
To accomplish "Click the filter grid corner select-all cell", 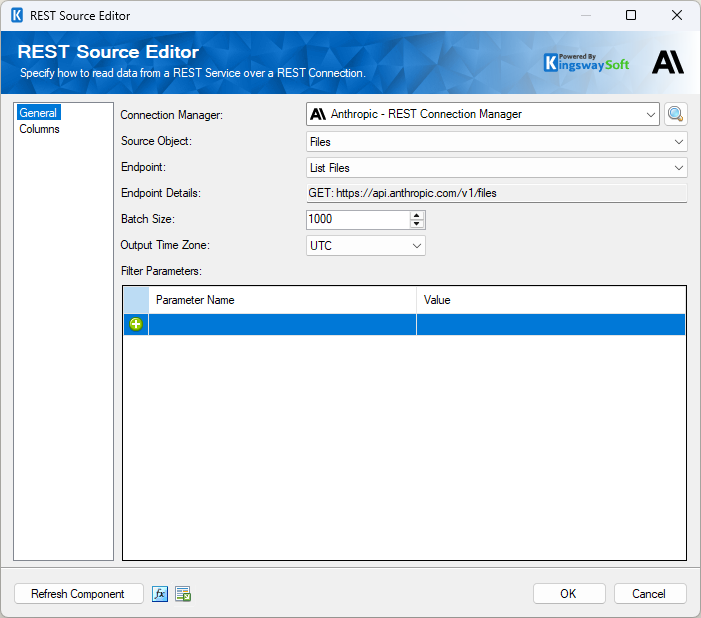I will click(x=136, y=300).
